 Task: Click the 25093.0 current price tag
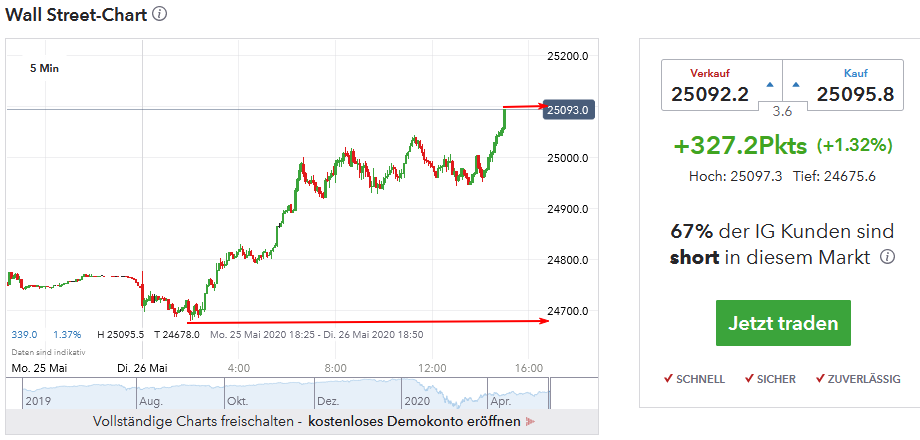click(x=569, y=108)
